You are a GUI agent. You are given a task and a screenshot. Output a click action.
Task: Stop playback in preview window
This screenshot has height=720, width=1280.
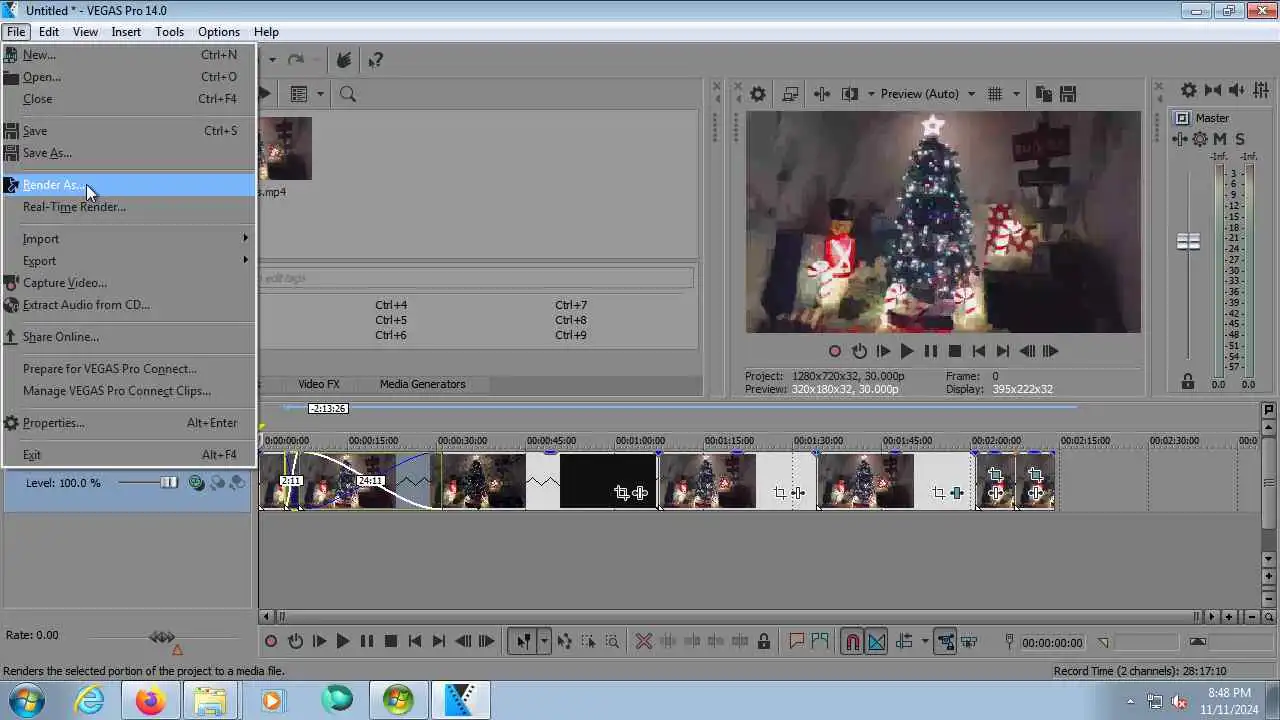955,351
